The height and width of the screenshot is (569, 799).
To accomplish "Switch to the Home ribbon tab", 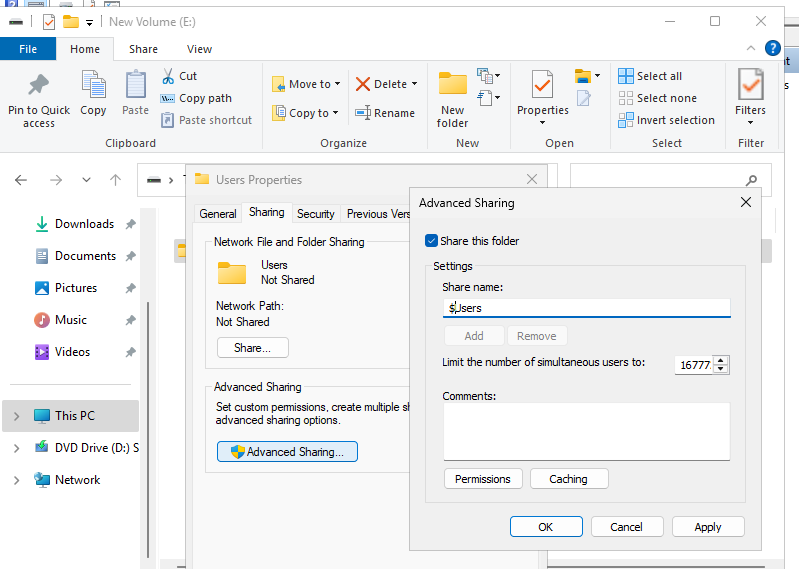I will [x=85, y=49].
